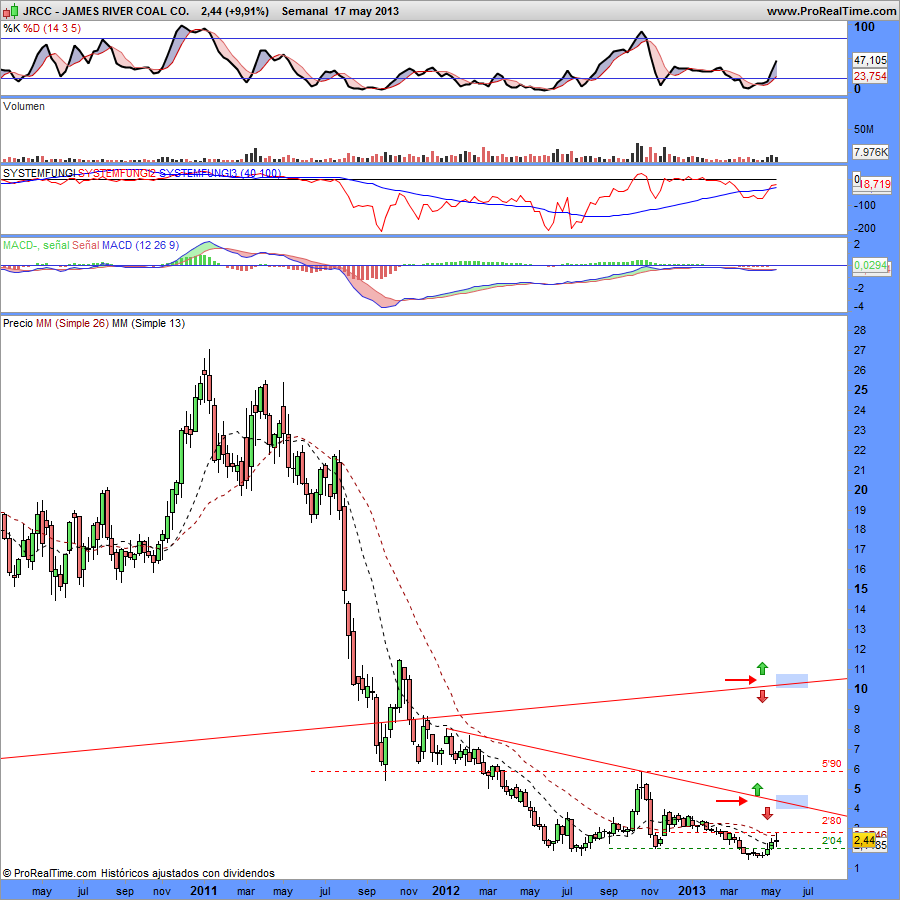Click the MM (Simple 26) moving average label
This screenshot has height=900, width=900.
click(x=72, y=323)
